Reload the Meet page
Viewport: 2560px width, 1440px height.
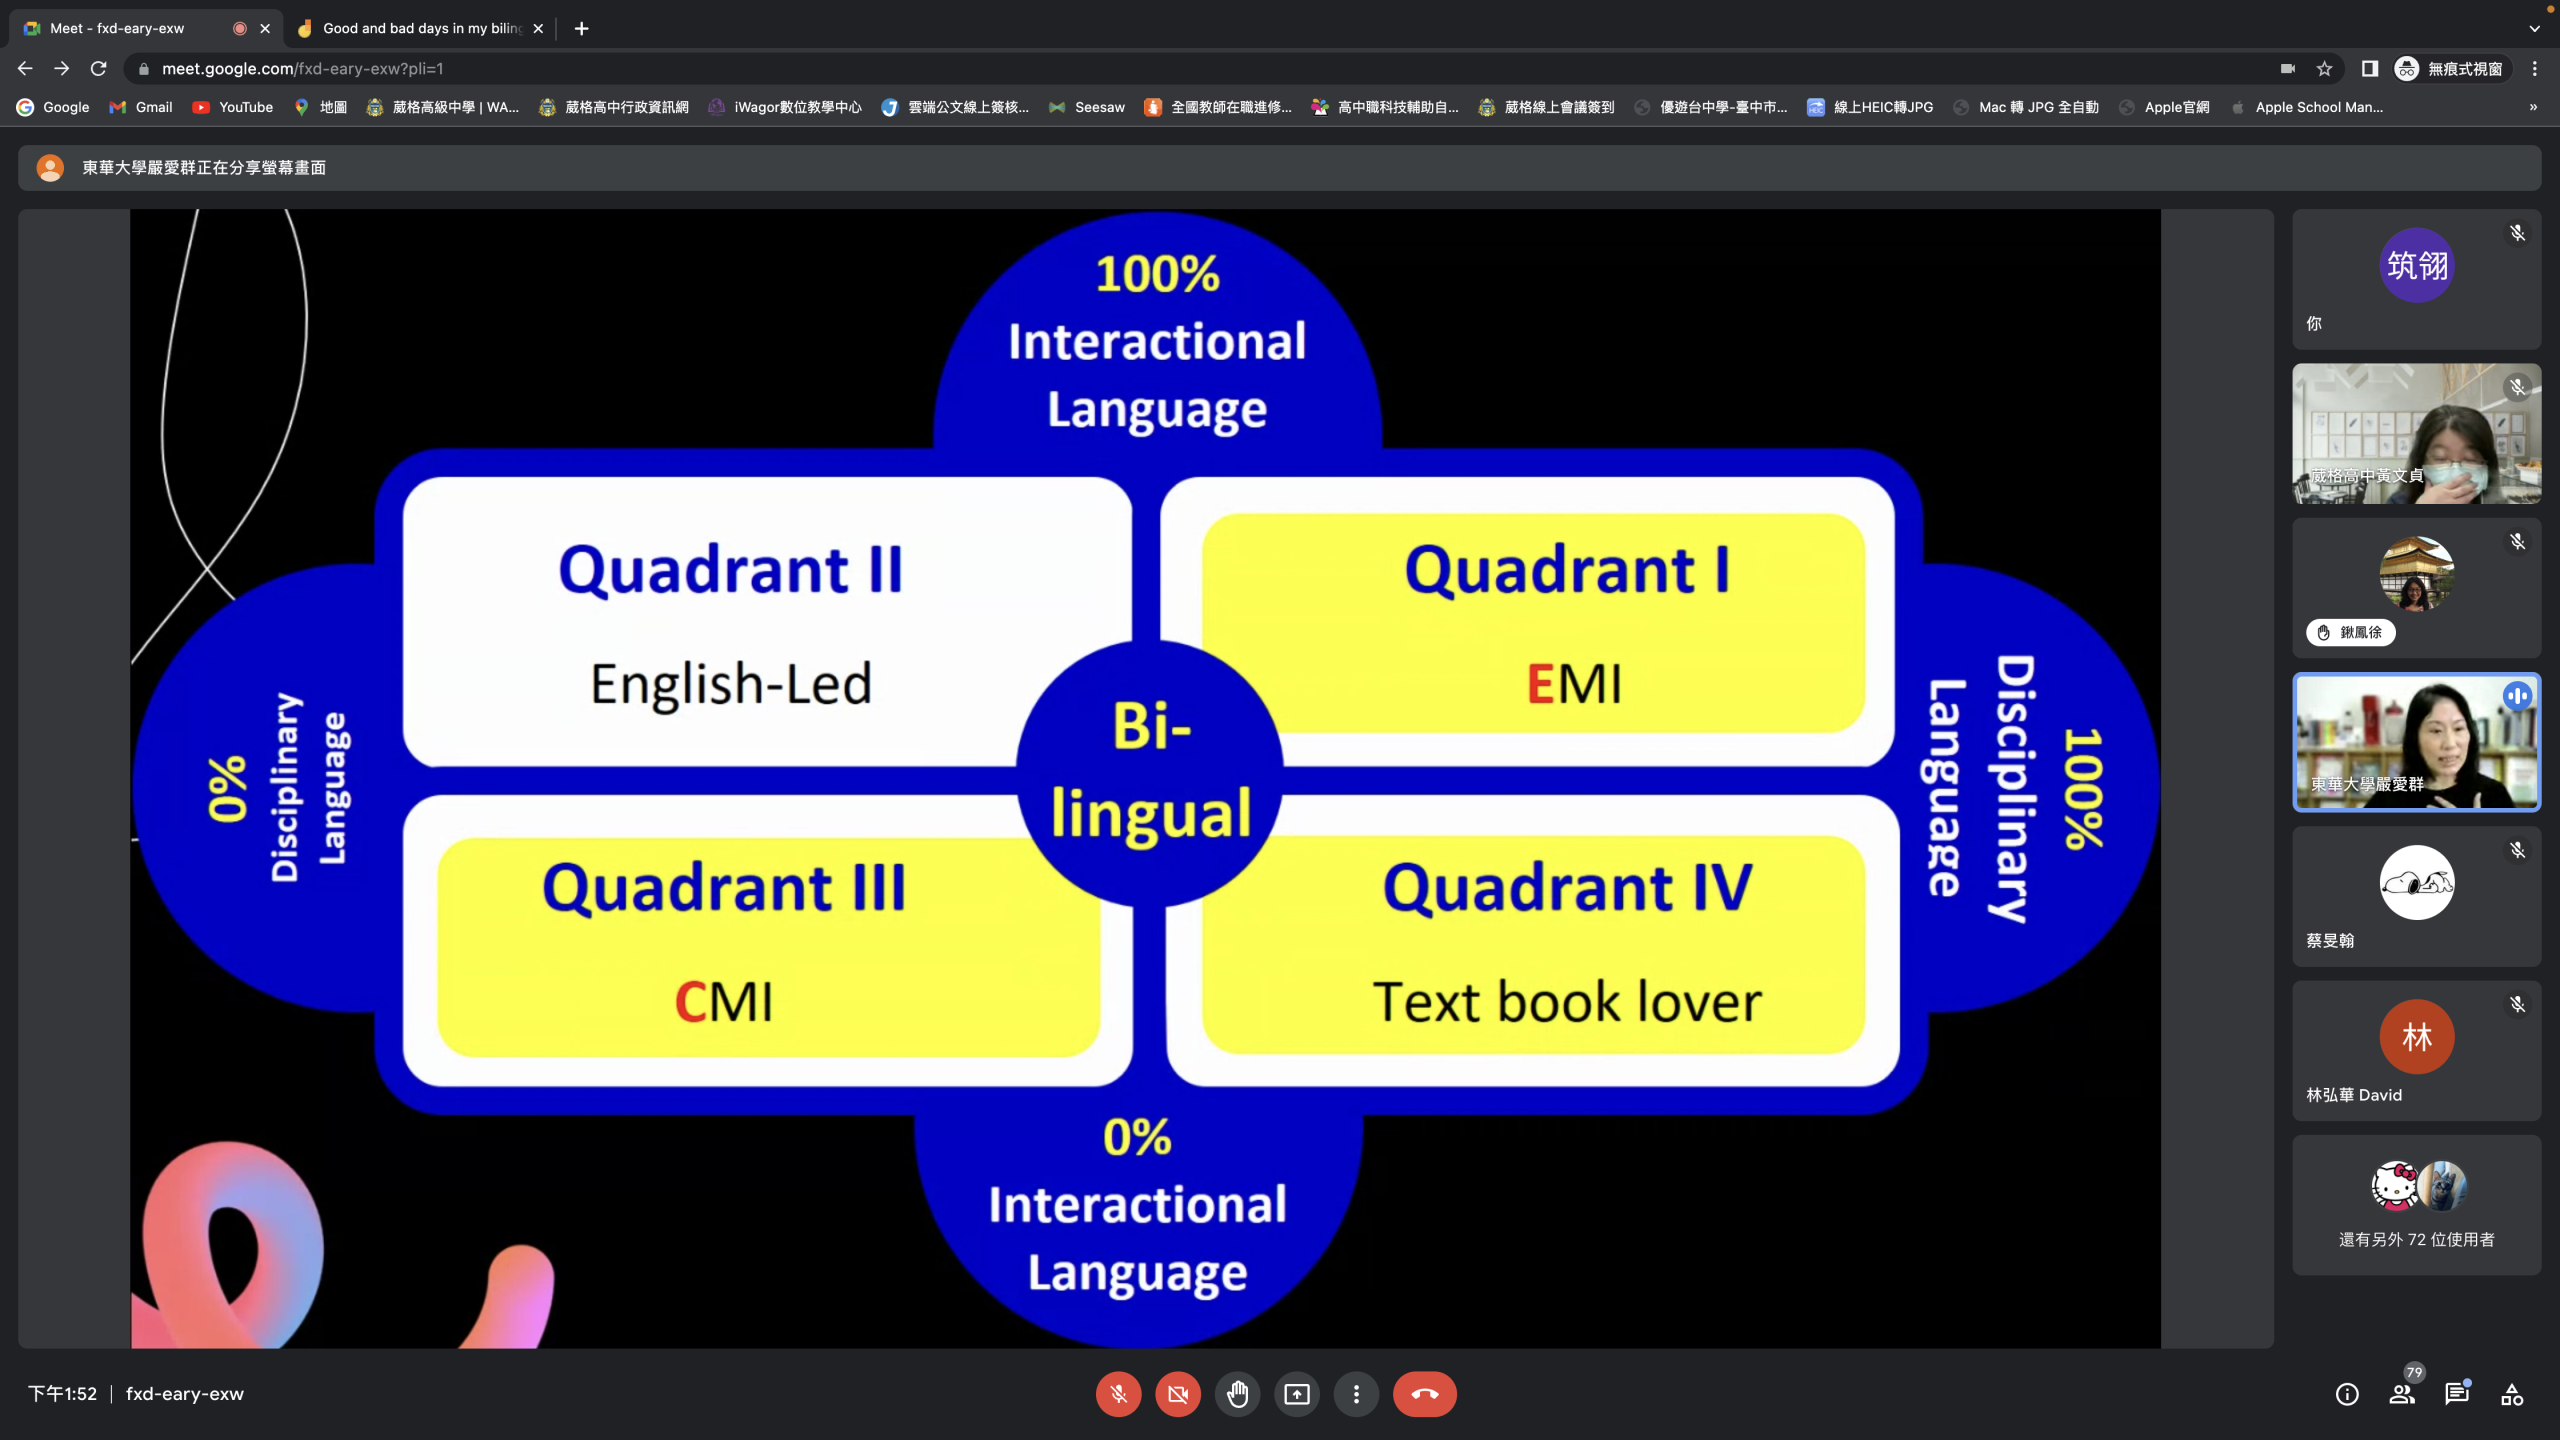(x=98, y=69)
